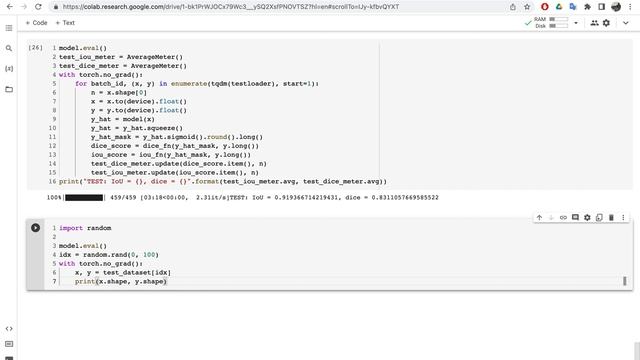This screenshot has width=640, height=360.
Task: Place cursor on 'test_dice_meter = AverageMeter()' line
Action: click(123, 66)
